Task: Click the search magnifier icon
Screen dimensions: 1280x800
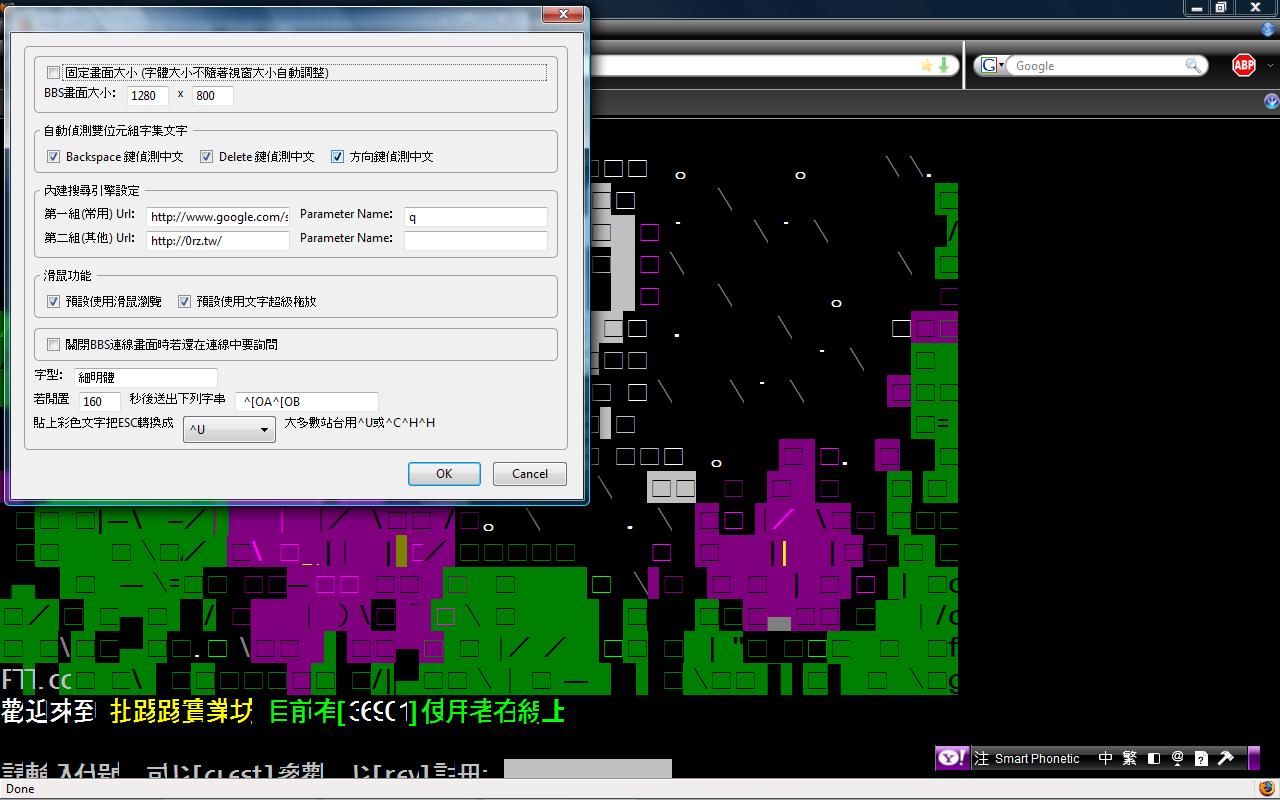Action: click(x=1193, y=65)
